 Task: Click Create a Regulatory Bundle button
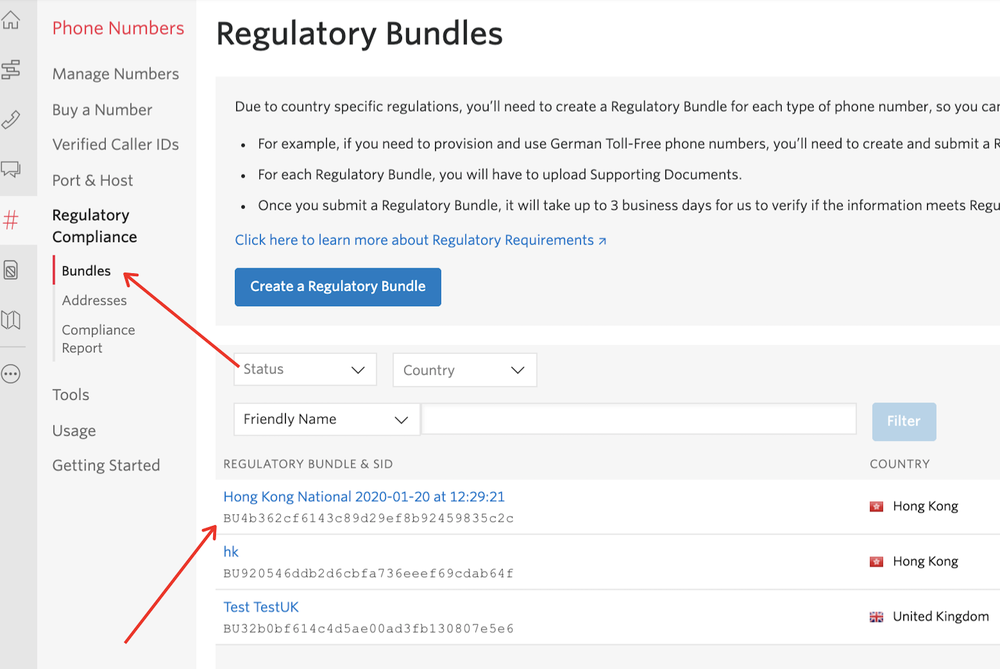pyautogui.click(x=337, y=286)
